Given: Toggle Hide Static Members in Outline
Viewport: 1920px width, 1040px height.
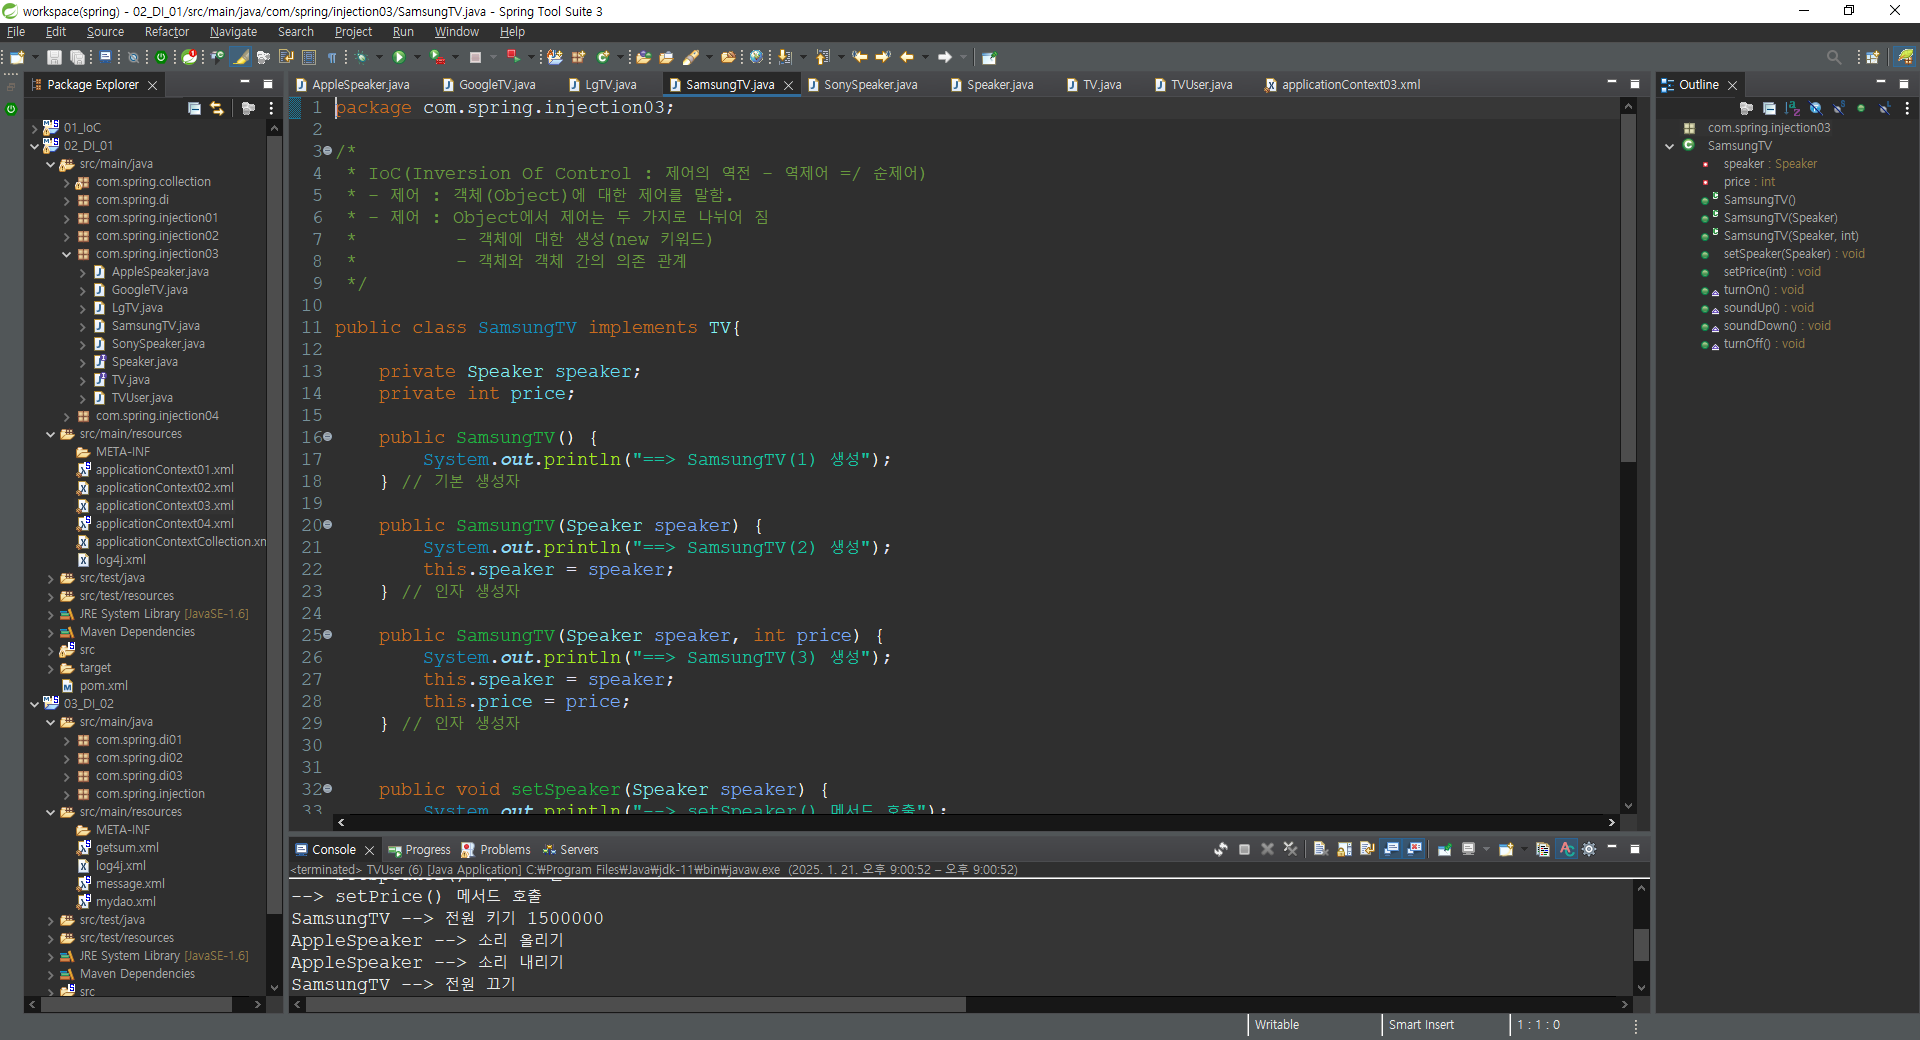Looking at the screenshot, I should [x=1838, y=108].
